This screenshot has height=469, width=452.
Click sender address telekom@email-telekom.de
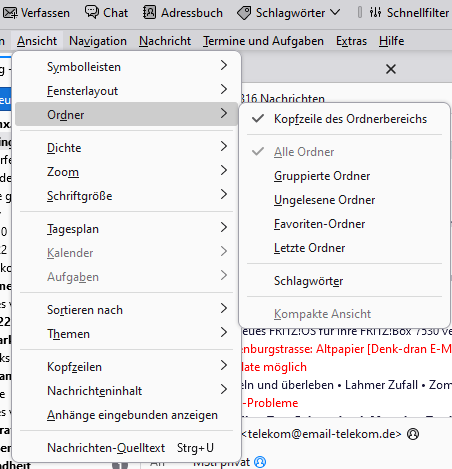321,434
